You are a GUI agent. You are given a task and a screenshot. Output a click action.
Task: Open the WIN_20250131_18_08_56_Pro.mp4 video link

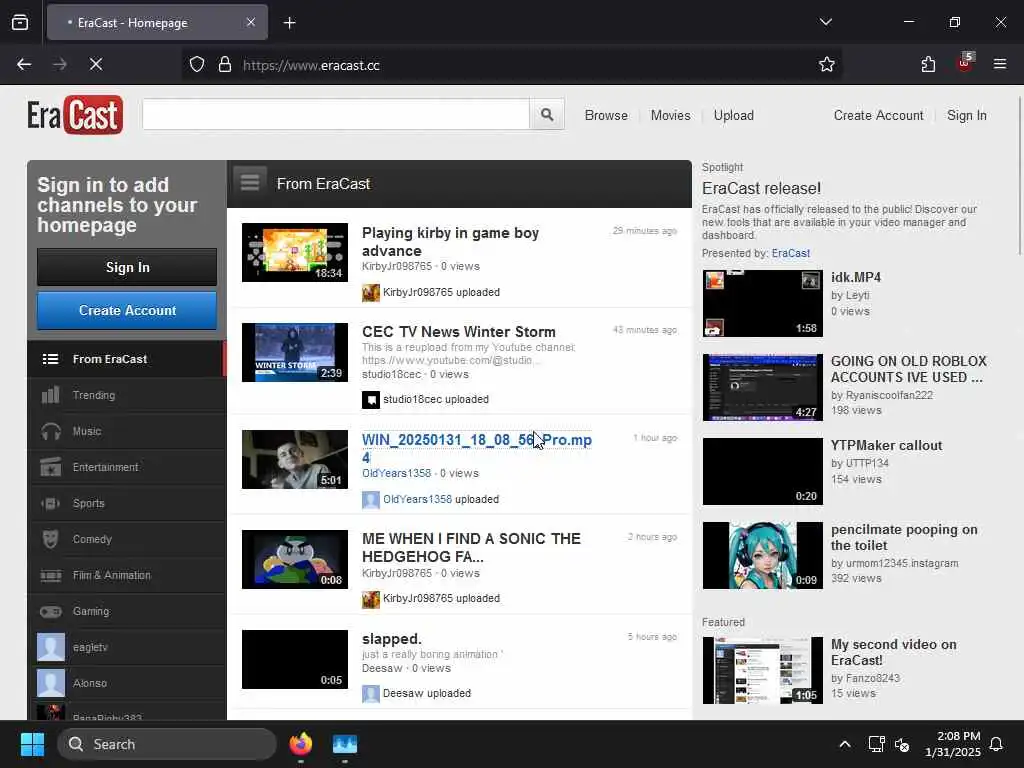(x=477, y=448)
